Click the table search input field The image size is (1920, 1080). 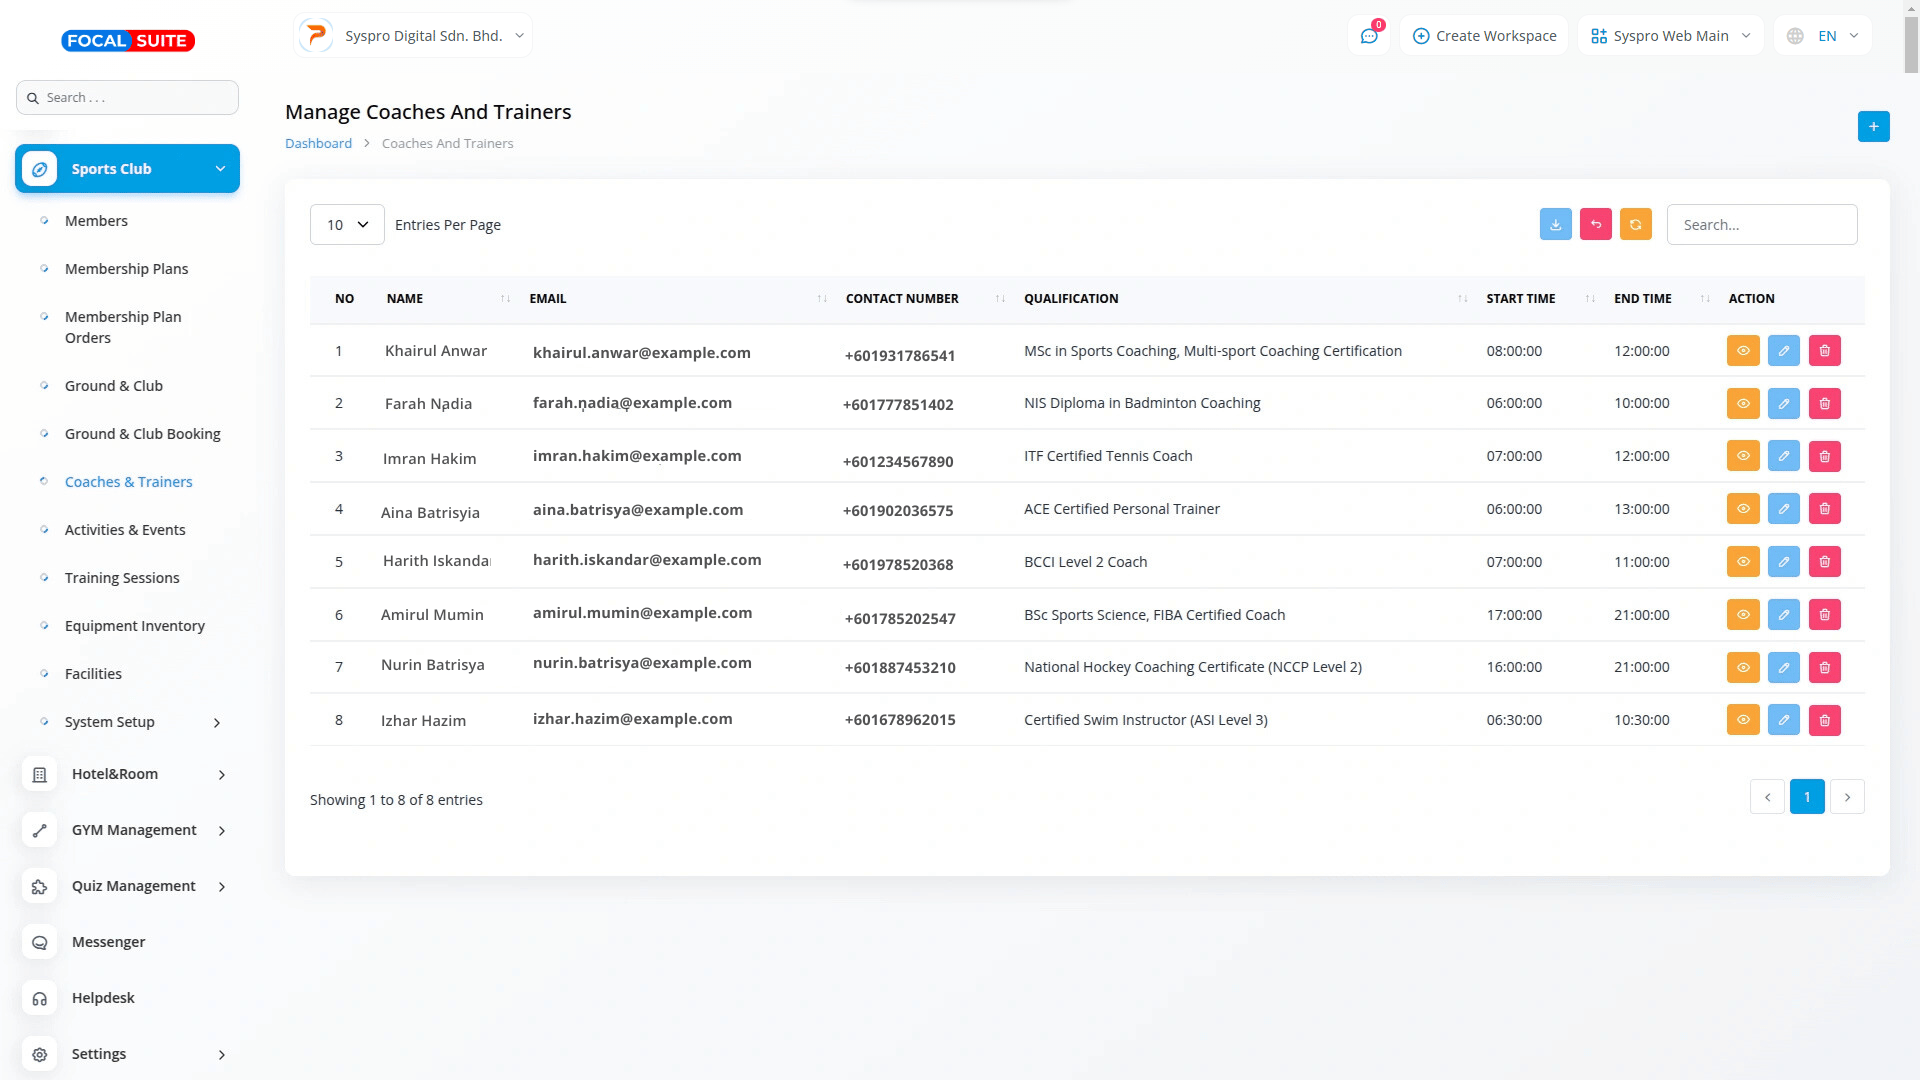(x=1761, y=225)
